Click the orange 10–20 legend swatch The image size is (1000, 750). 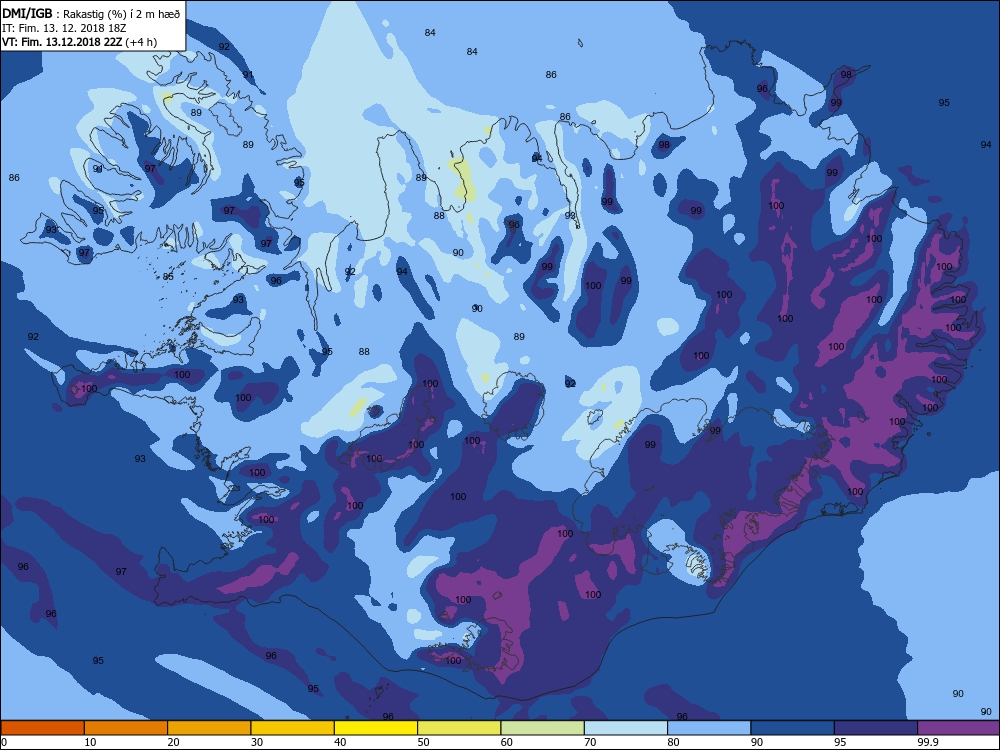(x=126, y=728)
